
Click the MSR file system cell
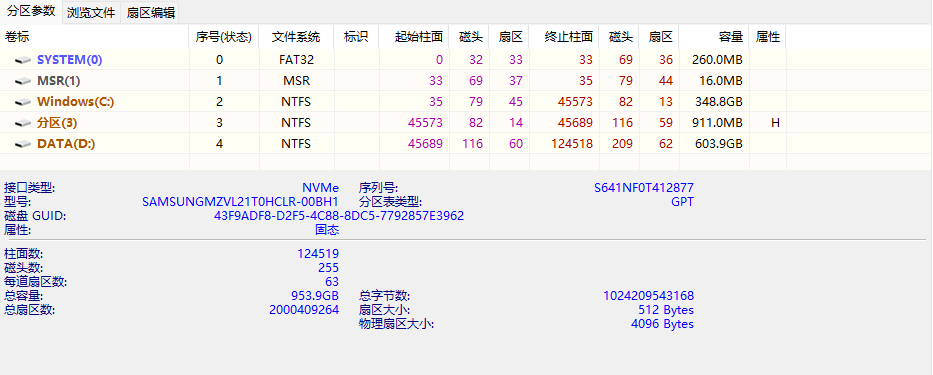pos(296,81)
